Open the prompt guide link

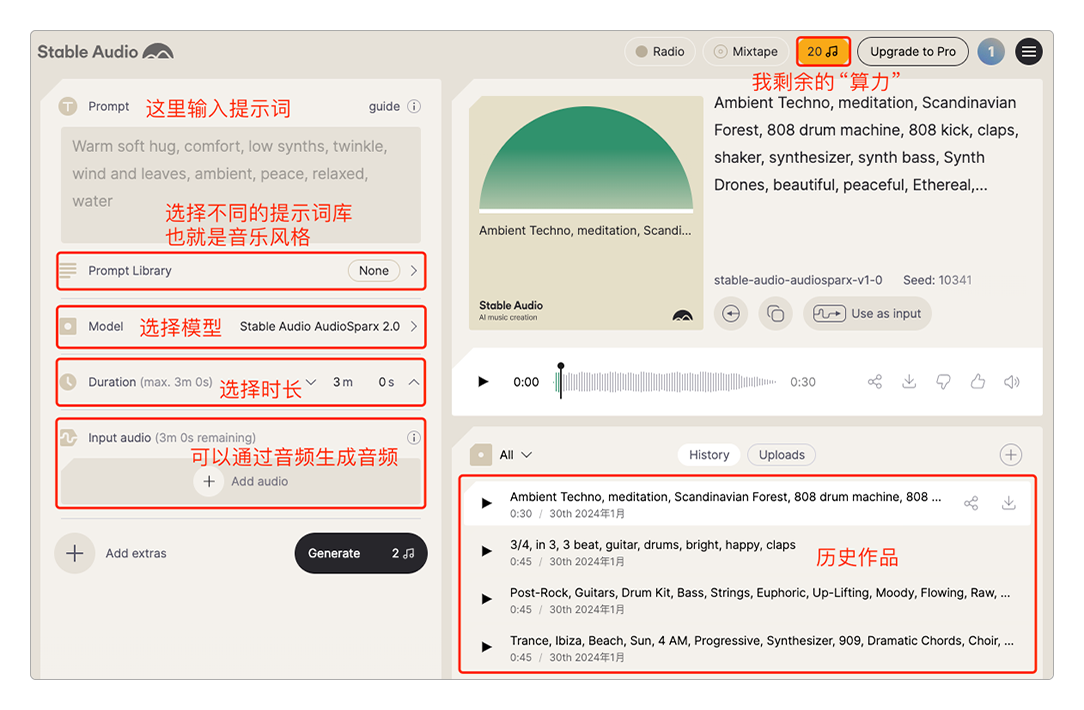(x=384, y=106)
